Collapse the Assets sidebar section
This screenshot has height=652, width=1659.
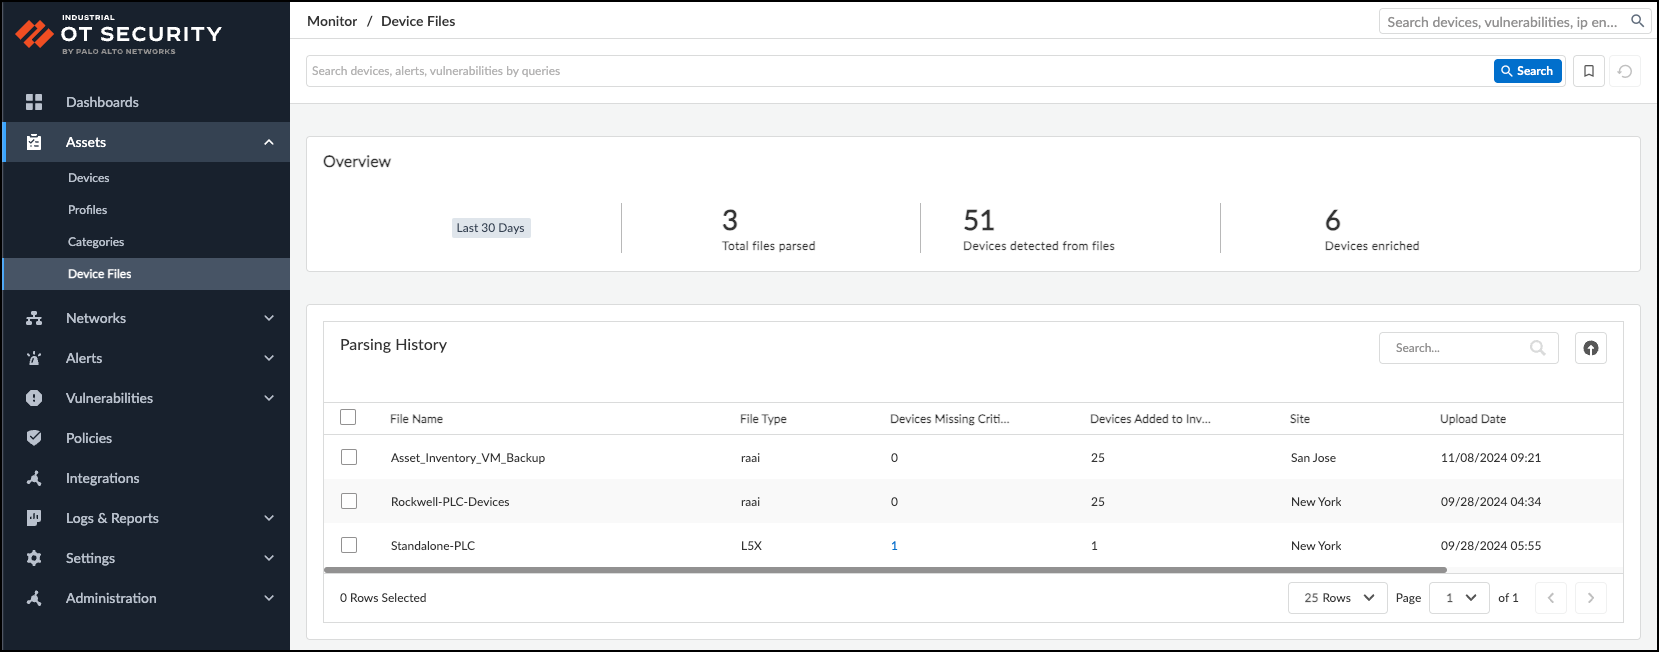[268, 142]
